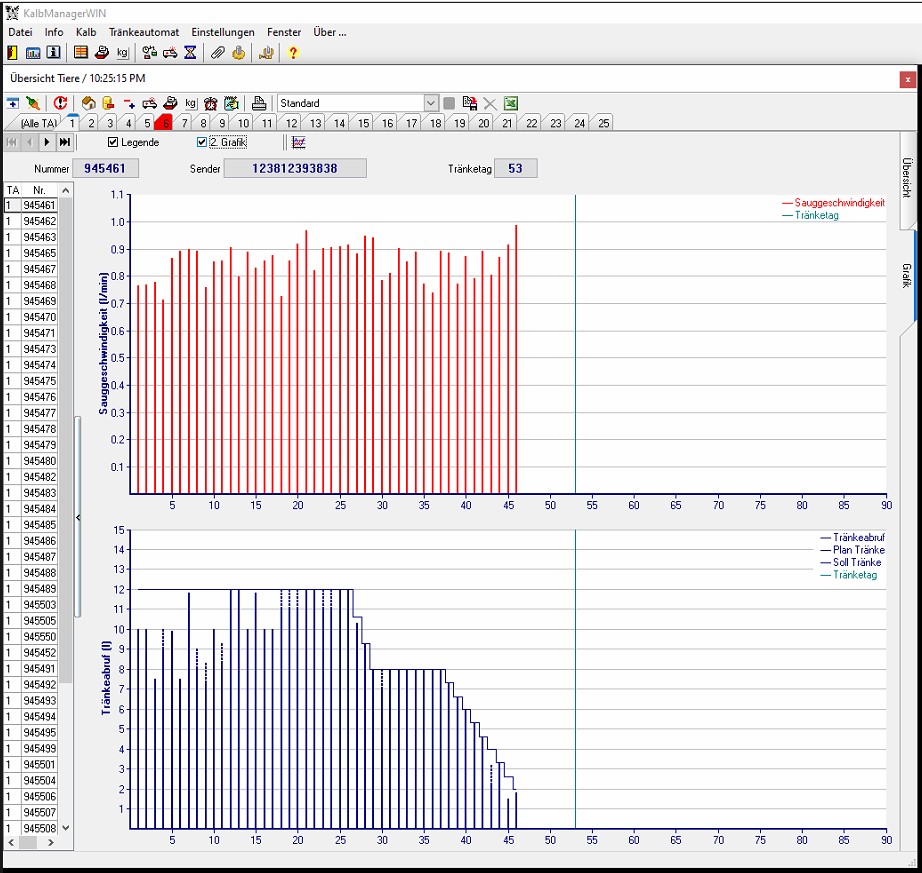Click the house icon in overview toolbar
This screenshot has height=873, width=922.
click(88, 103)
